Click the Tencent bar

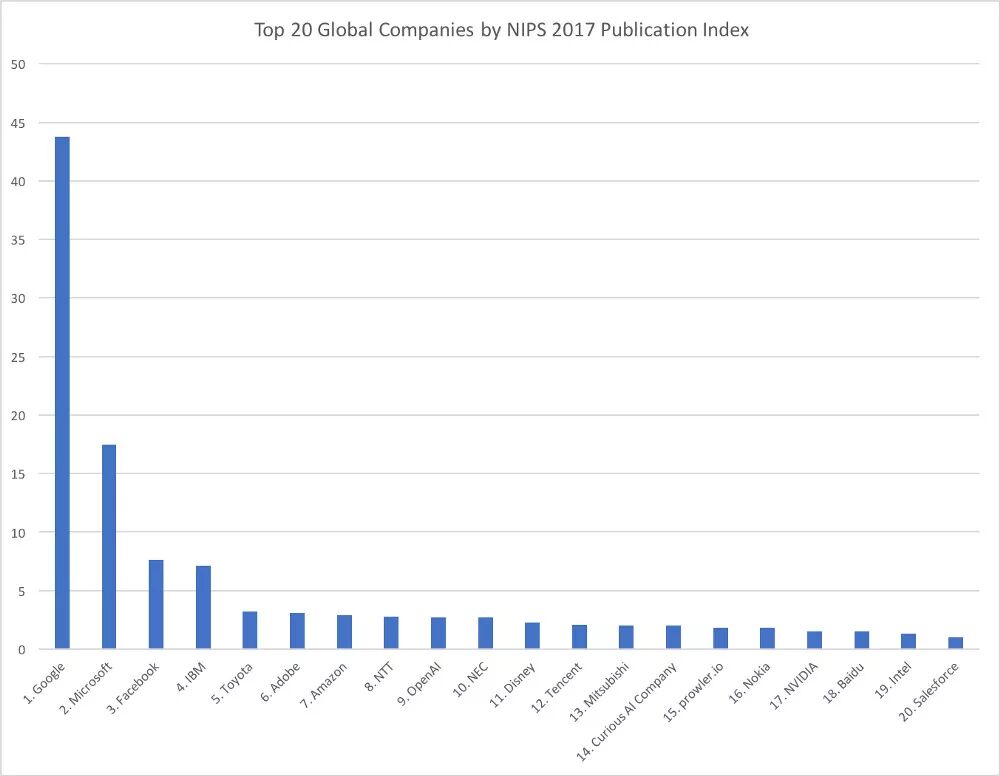(579, 637)
